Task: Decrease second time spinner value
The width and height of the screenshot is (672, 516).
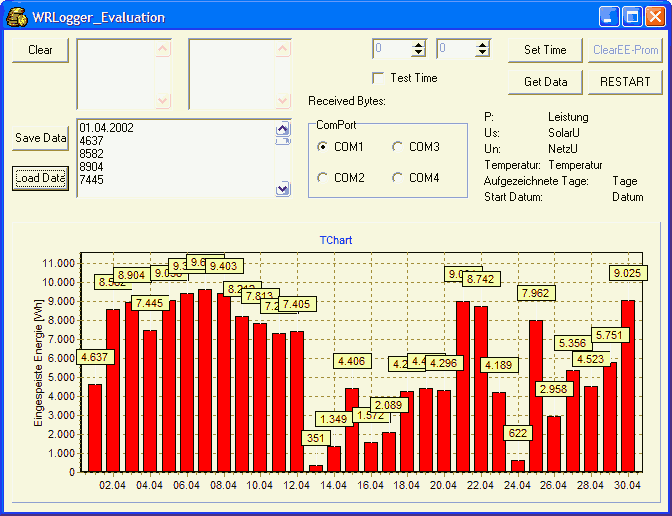Action: click(483, 53)
